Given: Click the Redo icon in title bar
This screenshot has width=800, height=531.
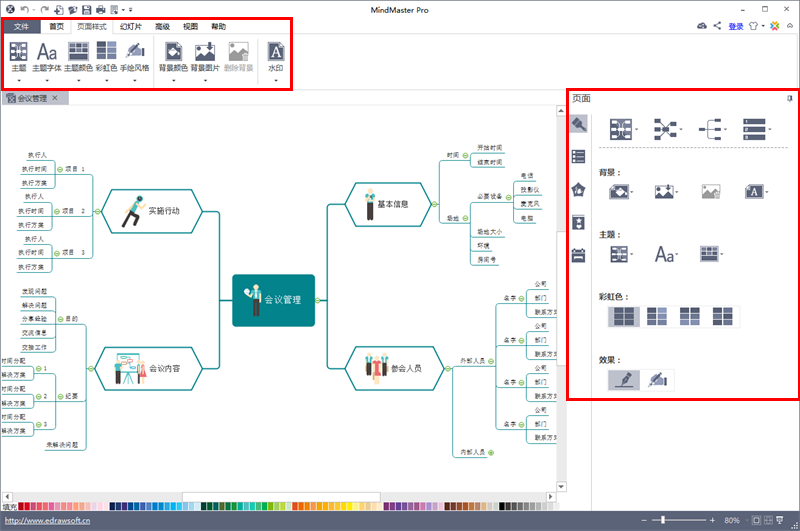Looking at the screenshot, I should point(44,9).
